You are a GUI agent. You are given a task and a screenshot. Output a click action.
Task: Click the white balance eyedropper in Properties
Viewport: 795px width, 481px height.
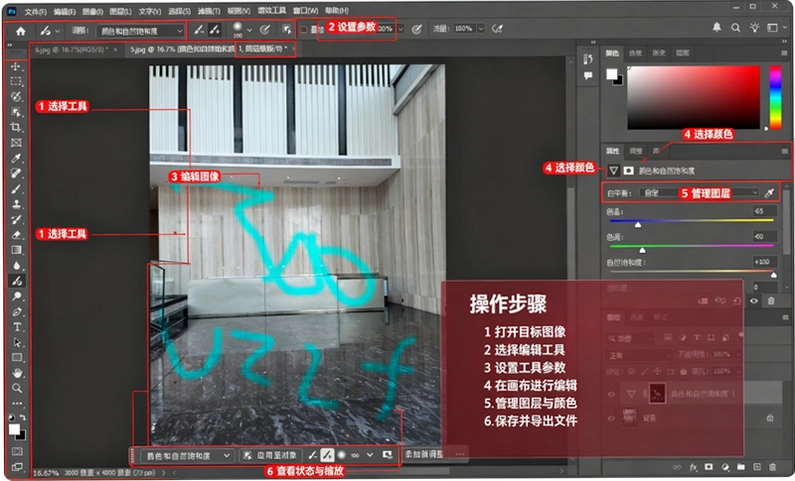769,193
